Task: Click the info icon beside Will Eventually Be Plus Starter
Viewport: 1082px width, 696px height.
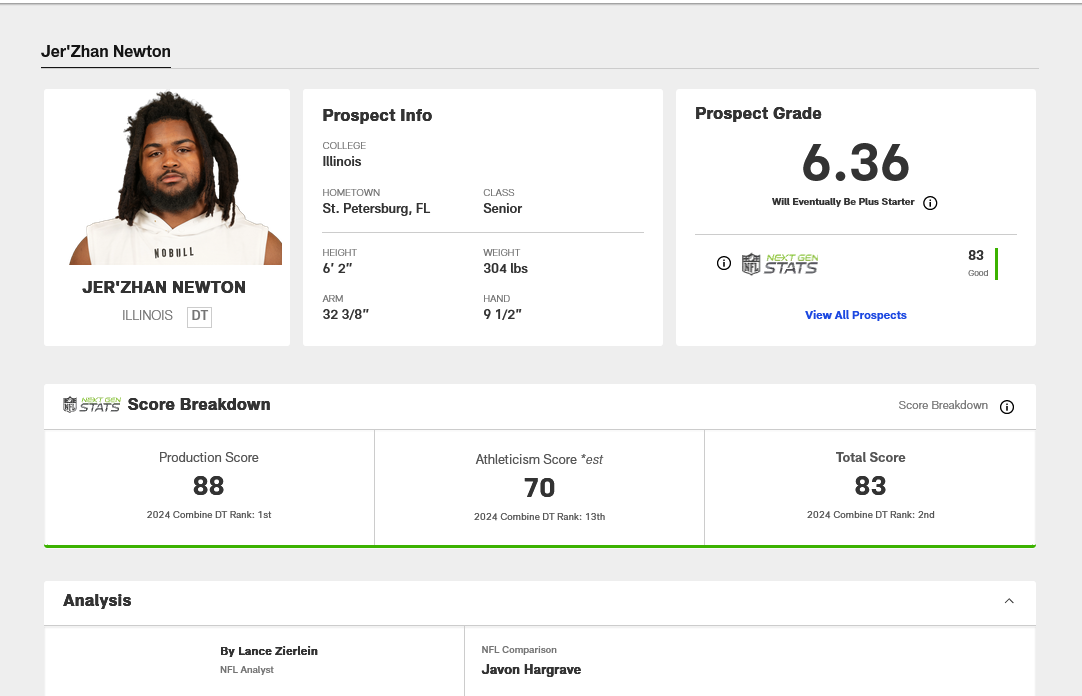Action: pyautogui.click(x=930, y=203)
